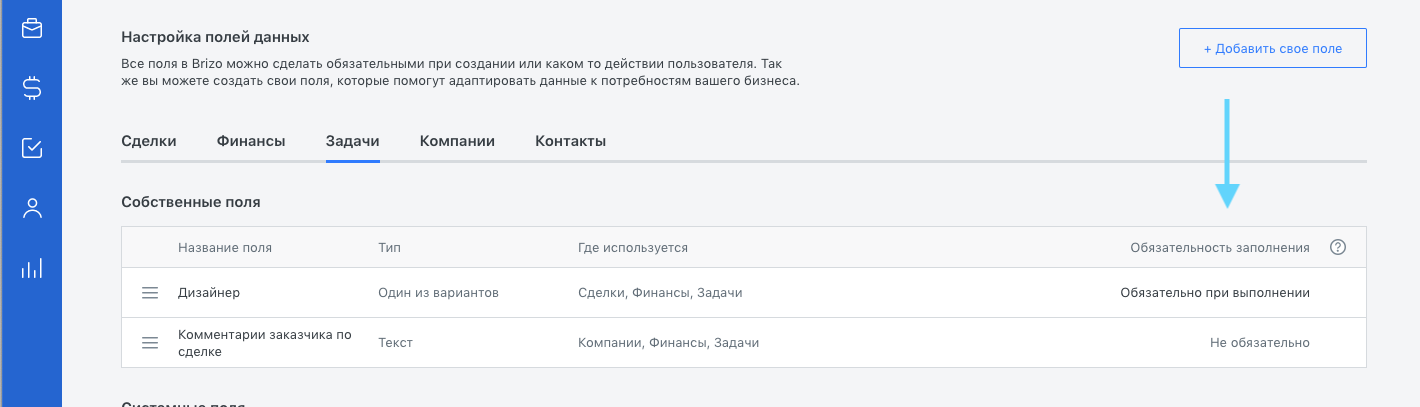Grab the drag handle for Комментарии заказчика row
This screenshot has height=407, width=1420.
click(x=150, y=343)
